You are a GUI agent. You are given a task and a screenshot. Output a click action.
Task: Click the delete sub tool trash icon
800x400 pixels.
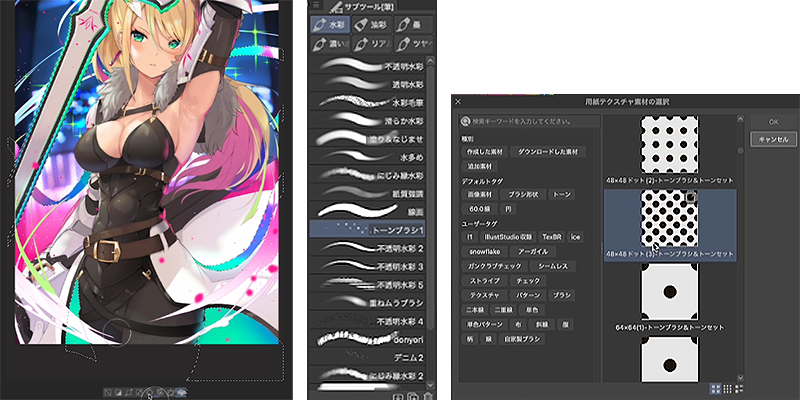429,396
